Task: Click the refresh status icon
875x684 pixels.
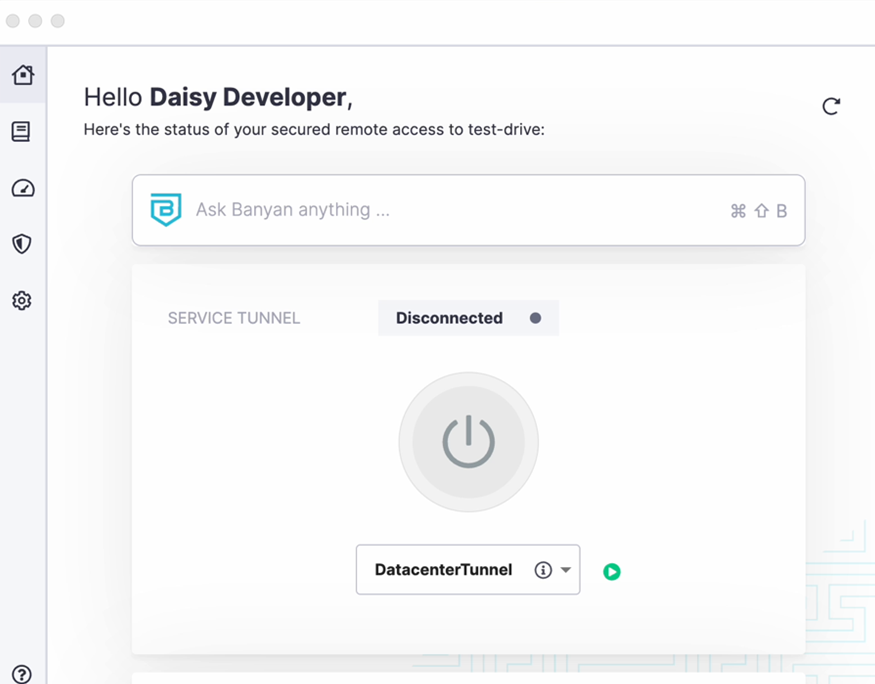Action: 831,106
